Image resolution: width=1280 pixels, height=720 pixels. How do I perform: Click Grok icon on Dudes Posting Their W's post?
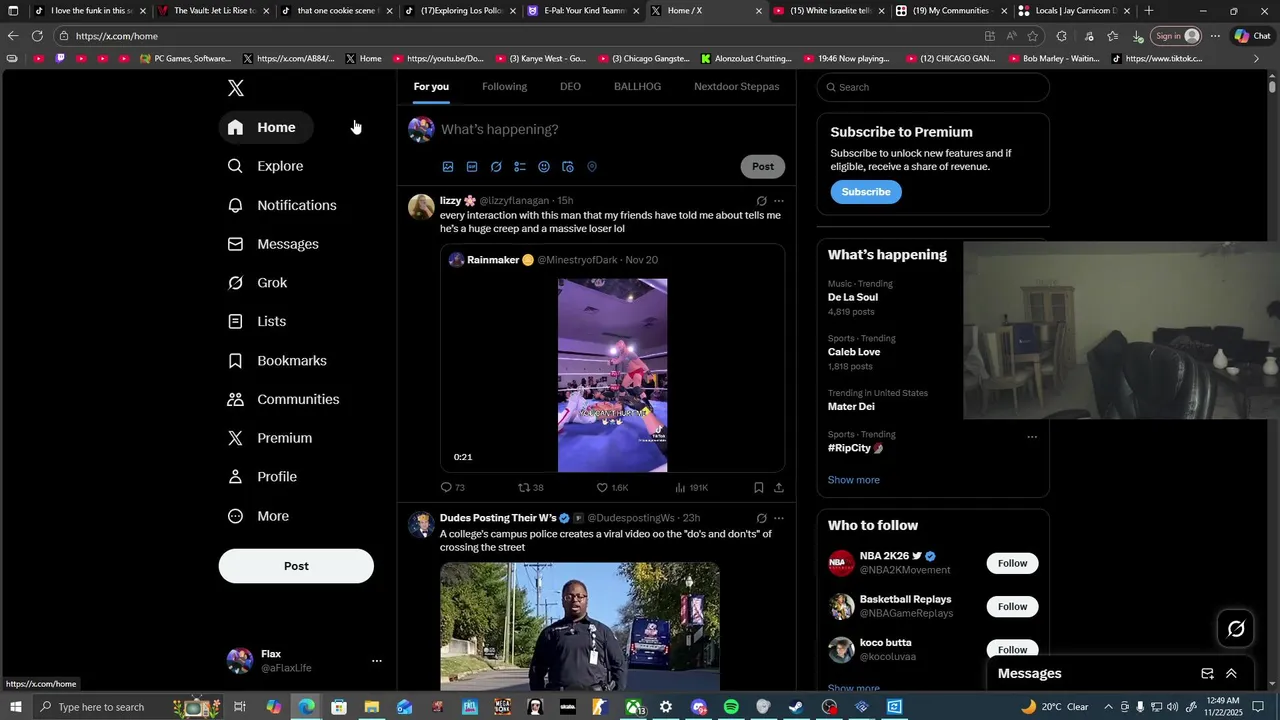point(761,518)
